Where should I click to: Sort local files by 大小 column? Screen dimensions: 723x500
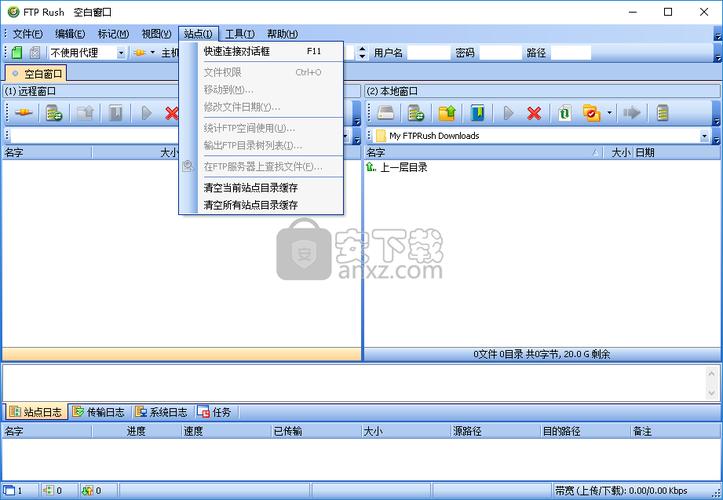[x=617, y=153]
